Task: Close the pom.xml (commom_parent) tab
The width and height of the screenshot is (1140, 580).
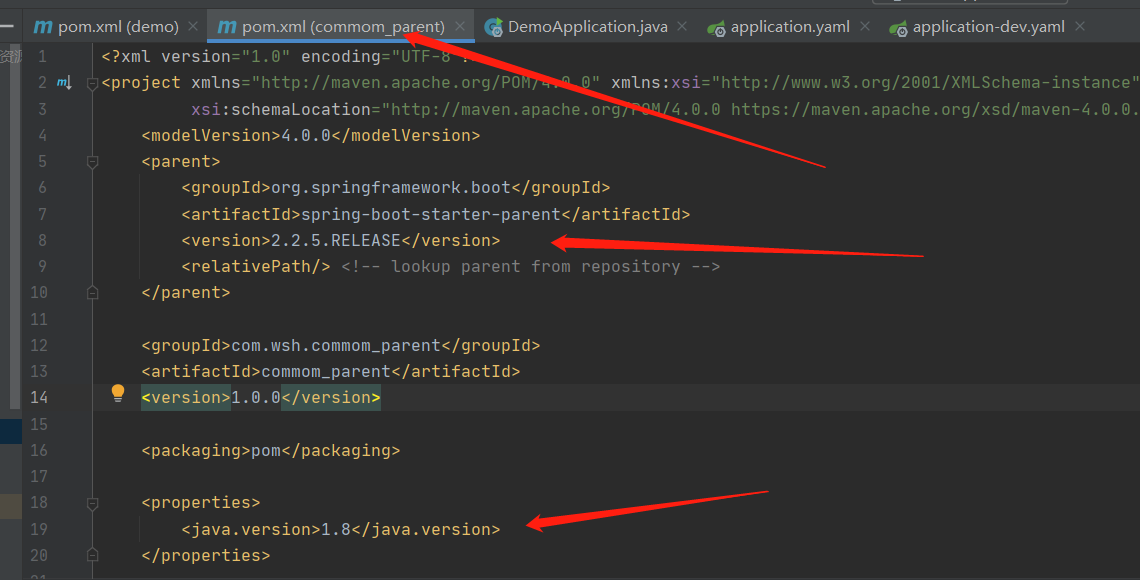Action: (x=459, y=27)
